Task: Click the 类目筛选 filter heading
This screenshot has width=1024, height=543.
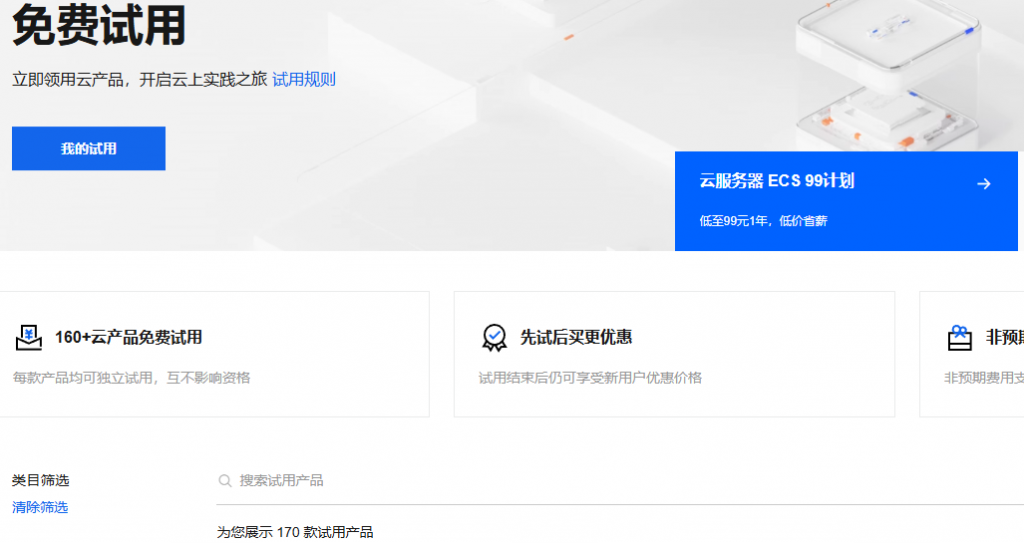Action: coord(40,481)
